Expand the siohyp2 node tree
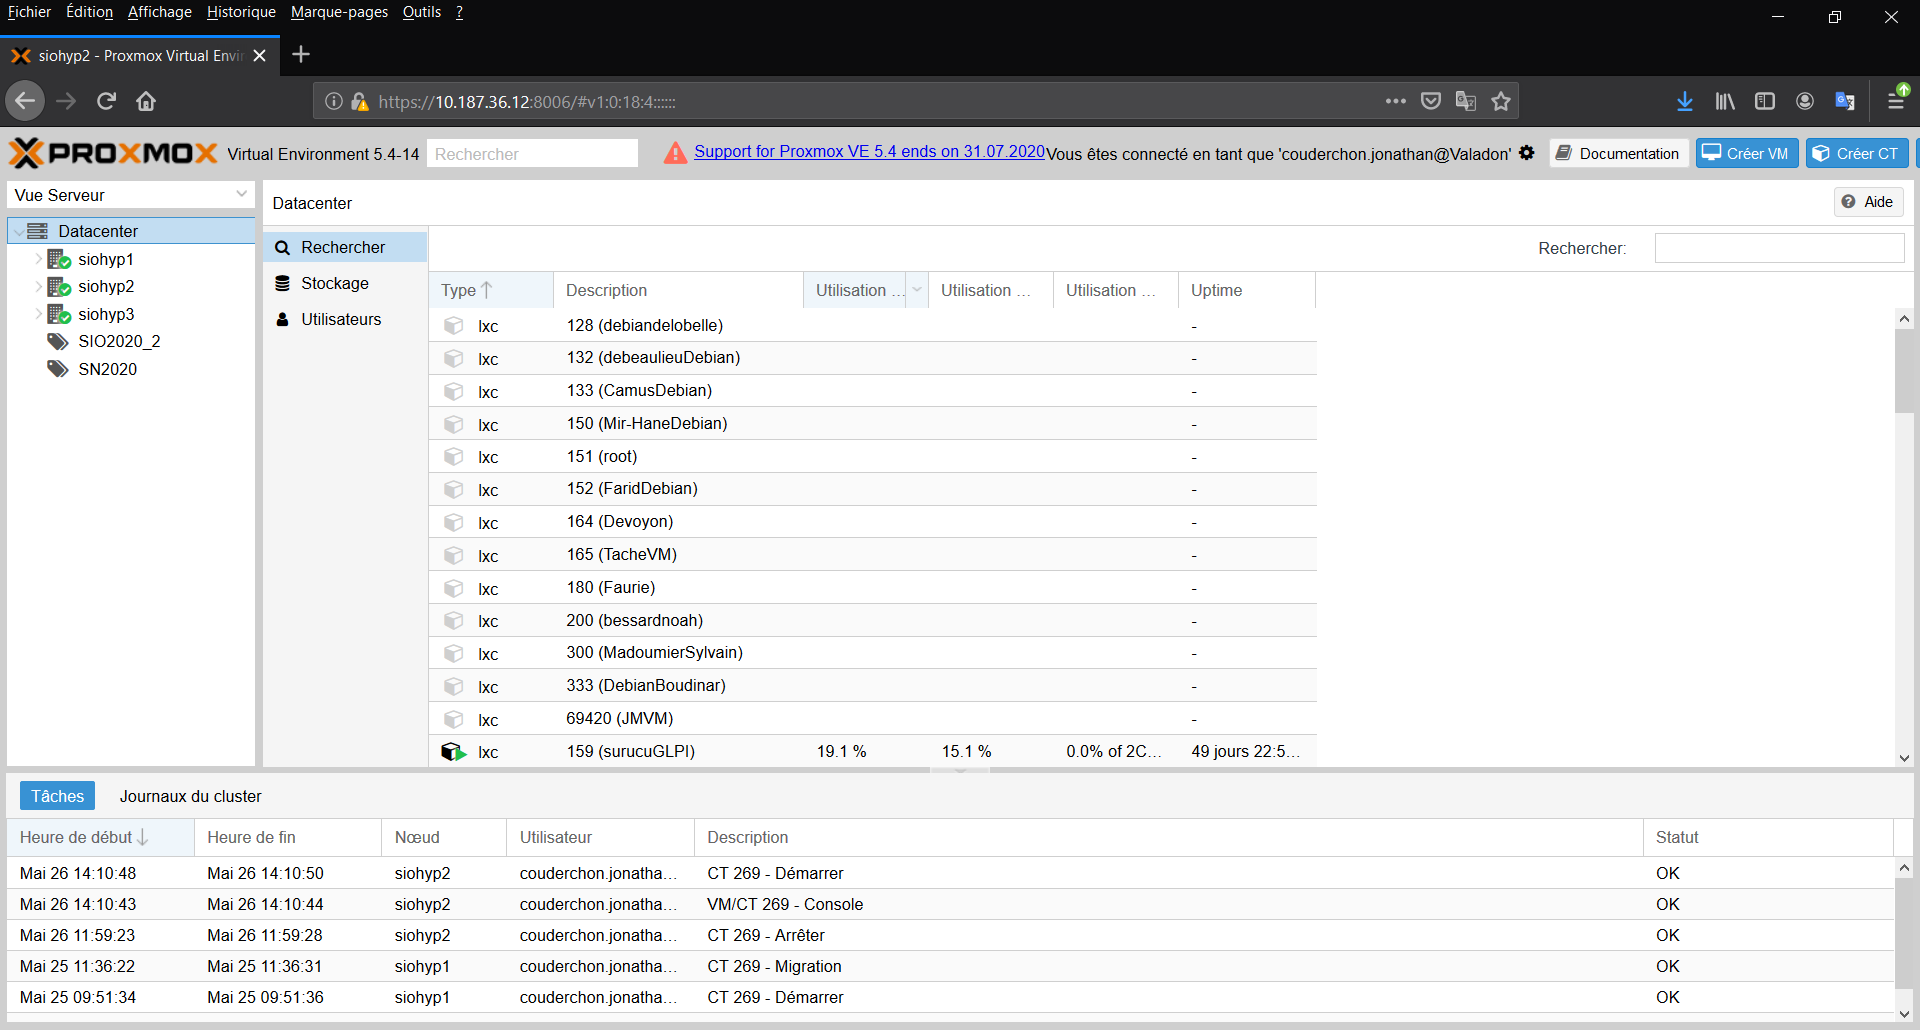 click(x=38, y=286)
